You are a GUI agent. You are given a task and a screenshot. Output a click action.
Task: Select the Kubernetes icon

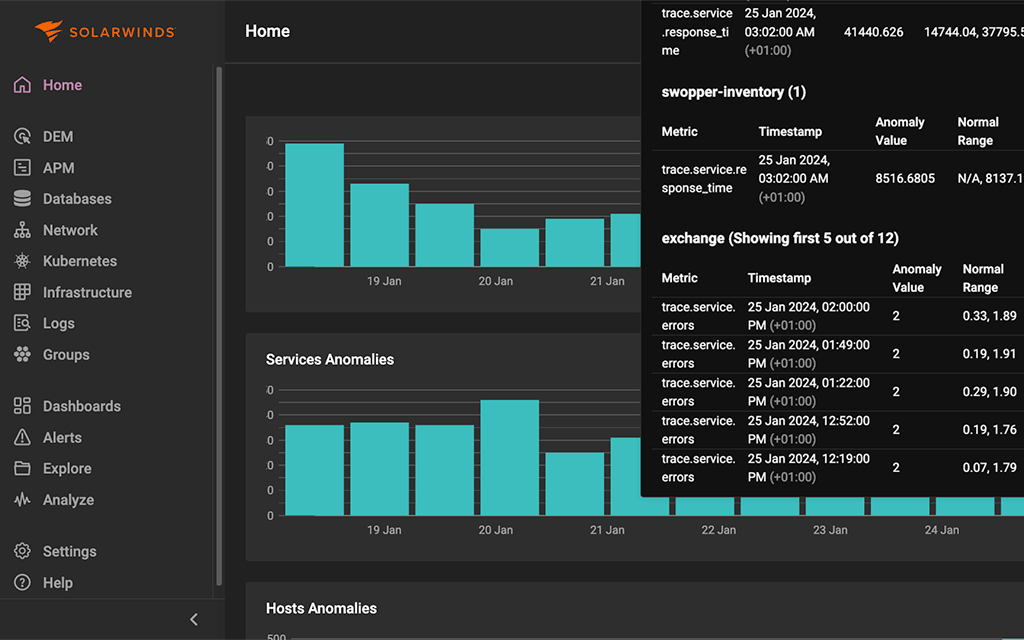coord(23,261)
